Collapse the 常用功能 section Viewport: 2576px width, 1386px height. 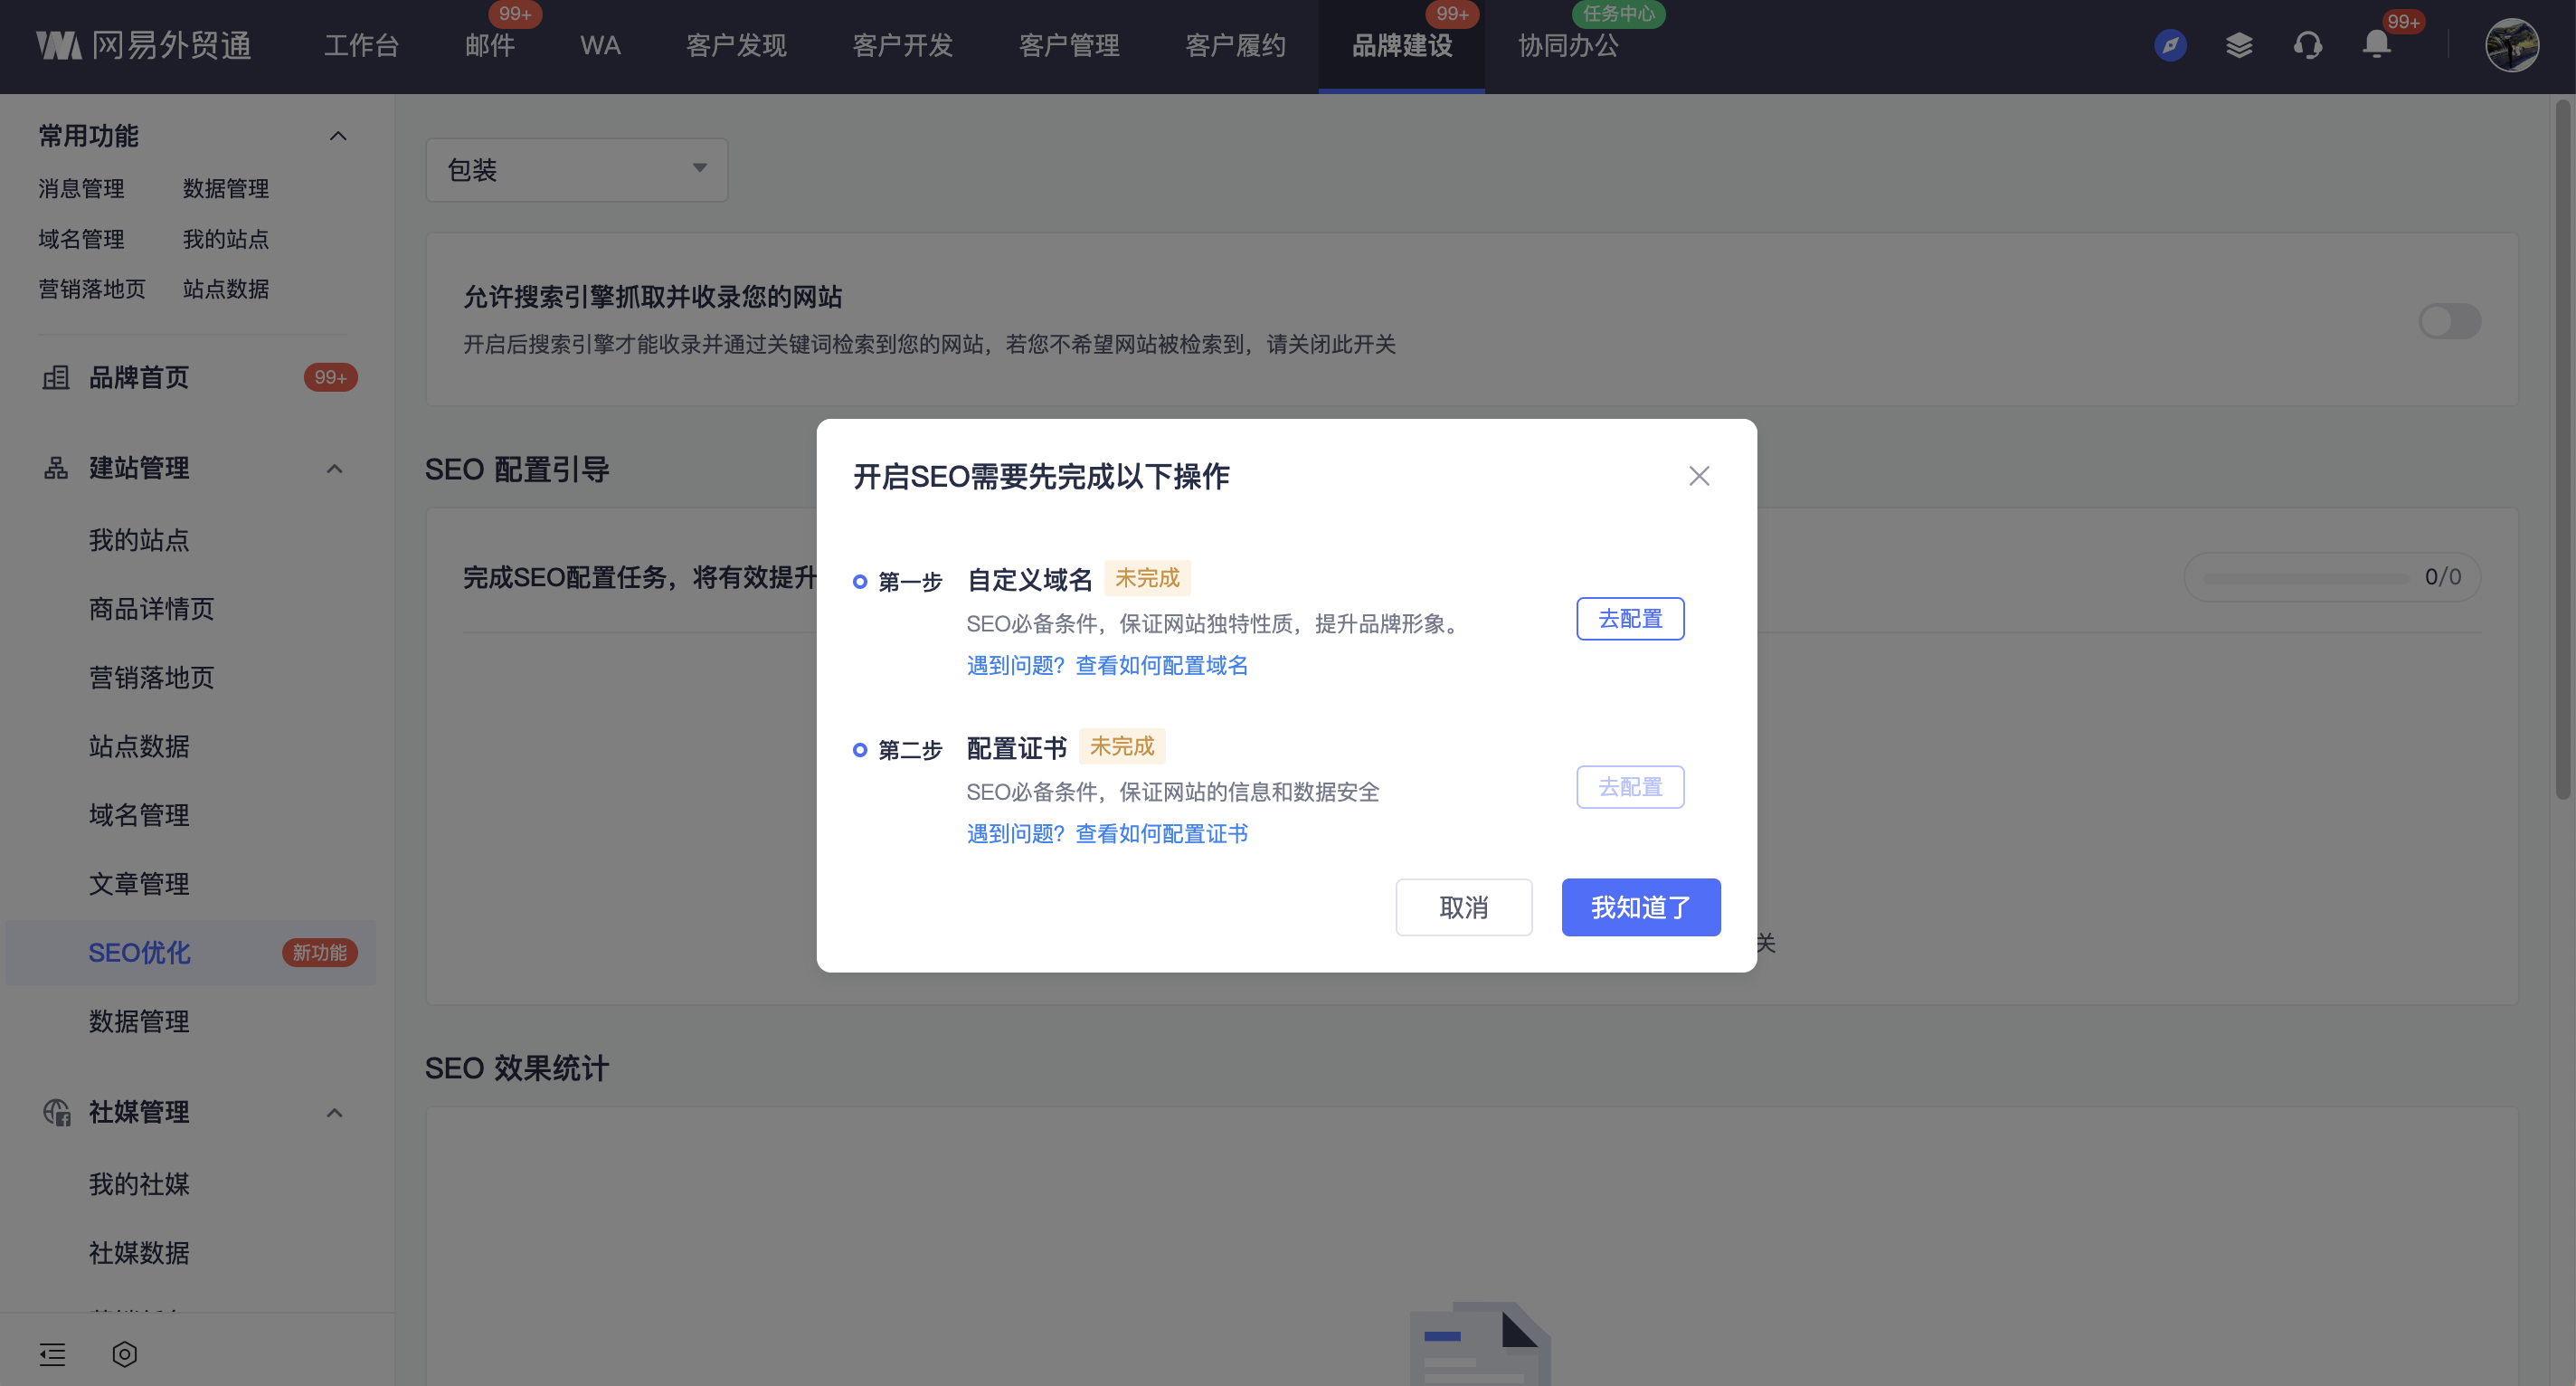pos(338,136)
